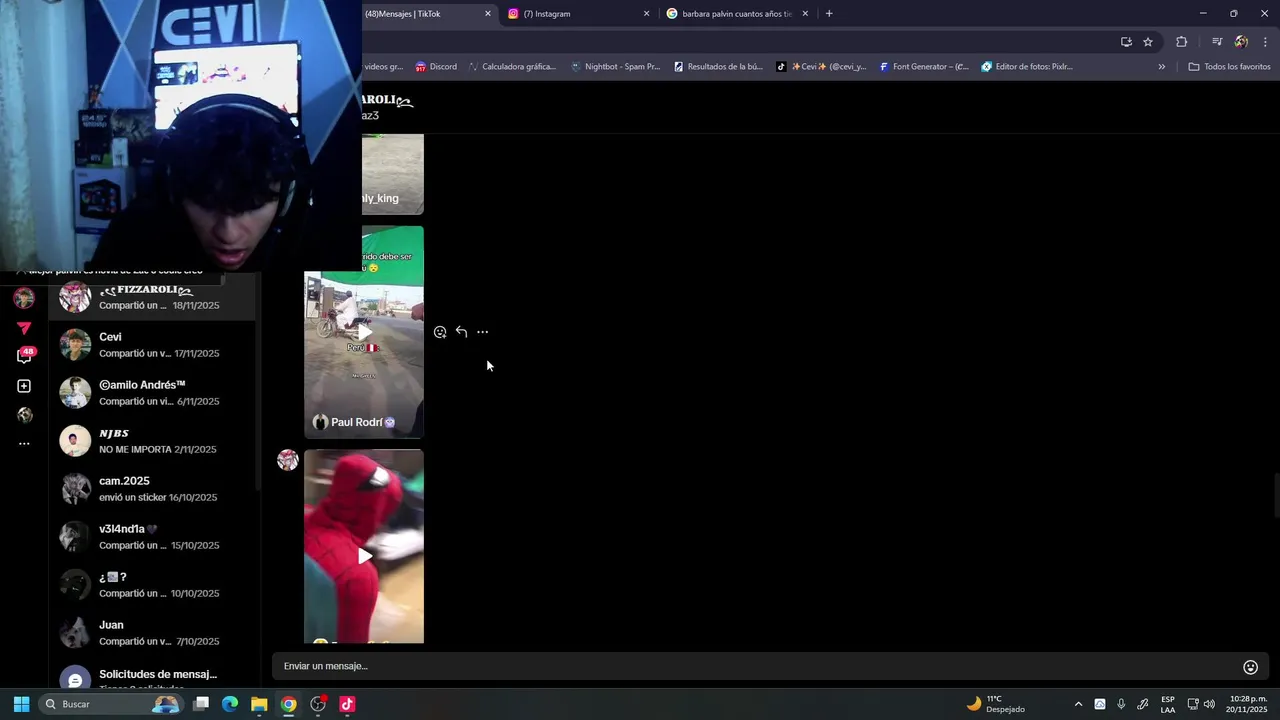Open the ©amilo Andrés™ conversation
The width and height of the screenshot is (1280, 720).
(152, 393)
